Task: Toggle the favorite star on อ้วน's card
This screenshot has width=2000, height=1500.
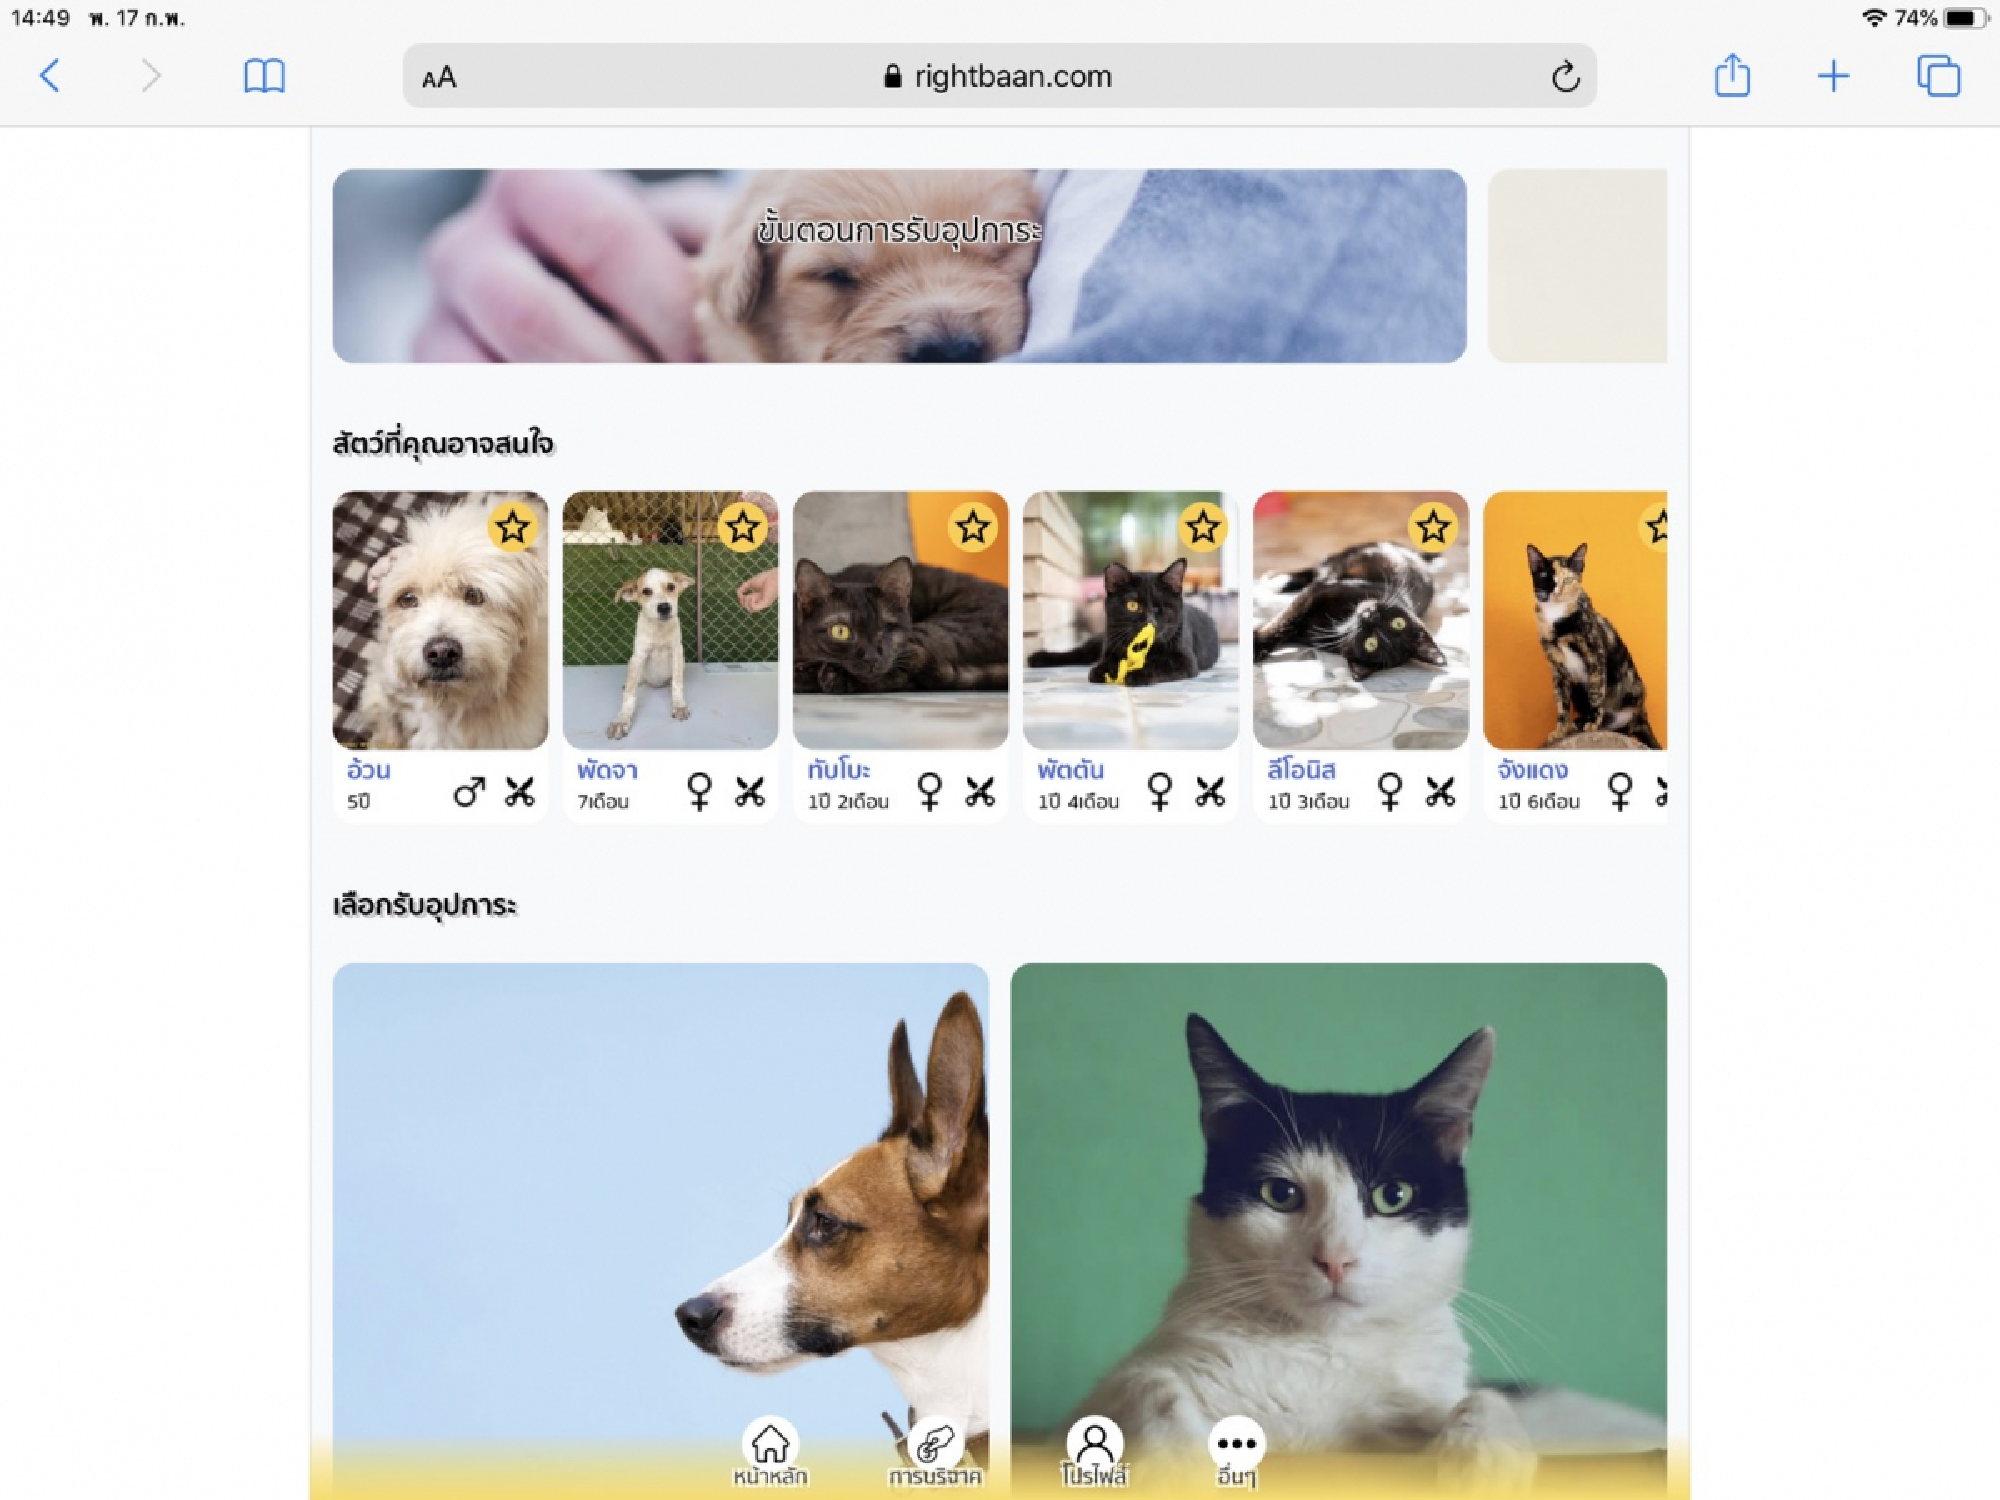Action: coord(513,527)
